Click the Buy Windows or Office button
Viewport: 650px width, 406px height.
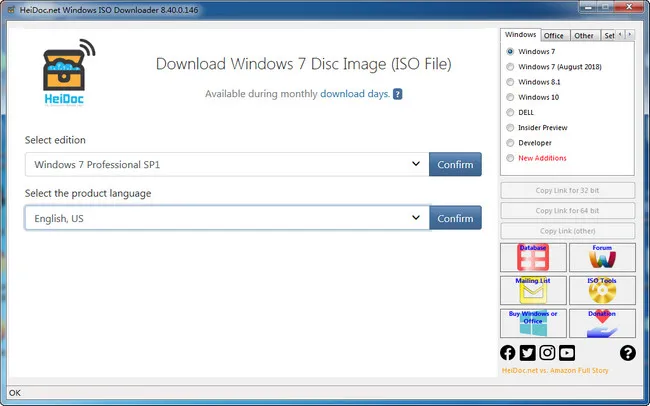533,323
